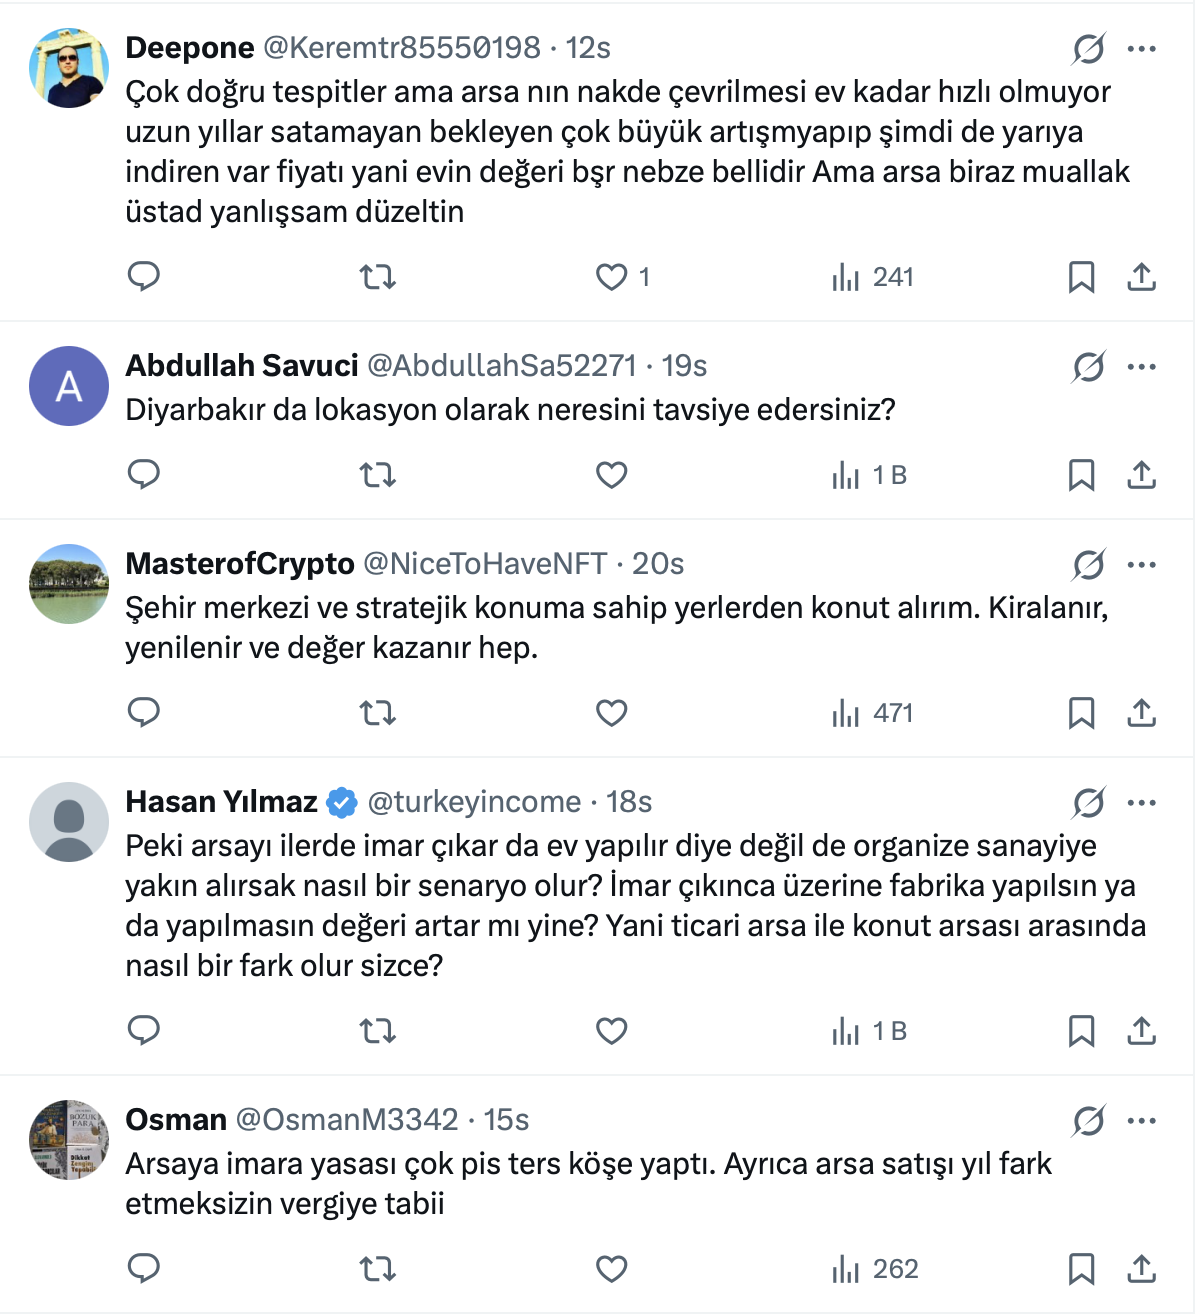Reply to Hasan Yılmaz's tweet
The image size is (1200, 1314).
click(x=144, y=1030)
